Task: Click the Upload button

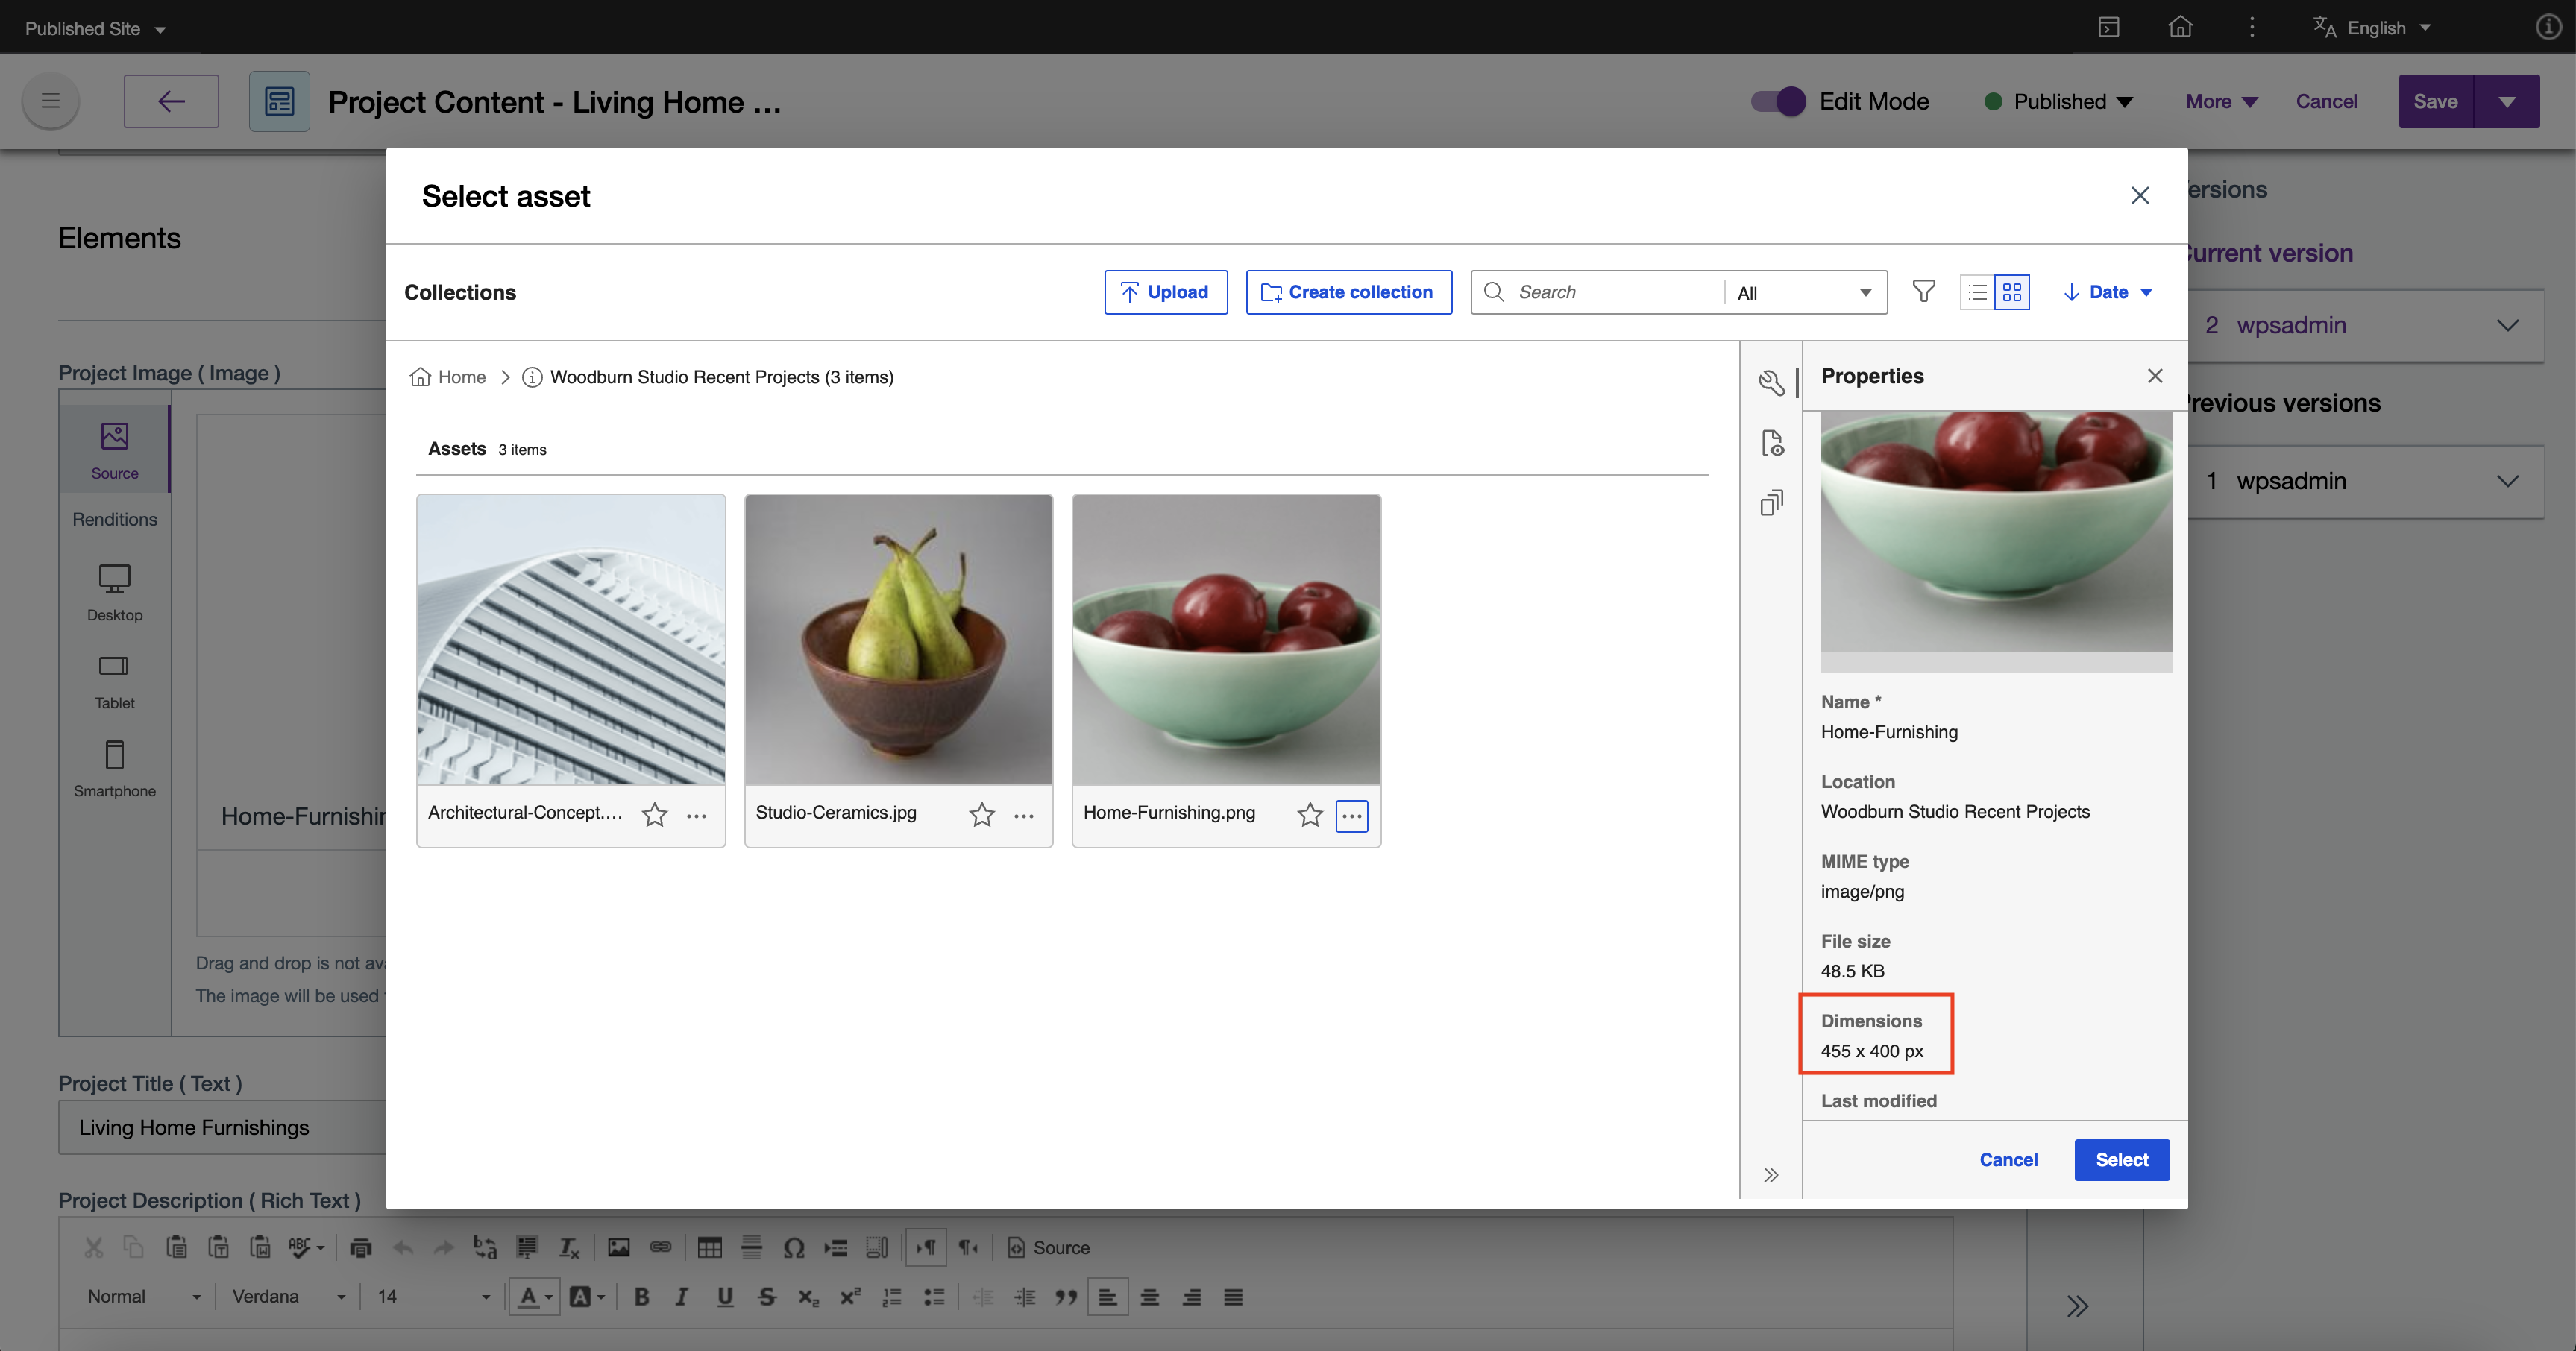Action: (1165, 292)
